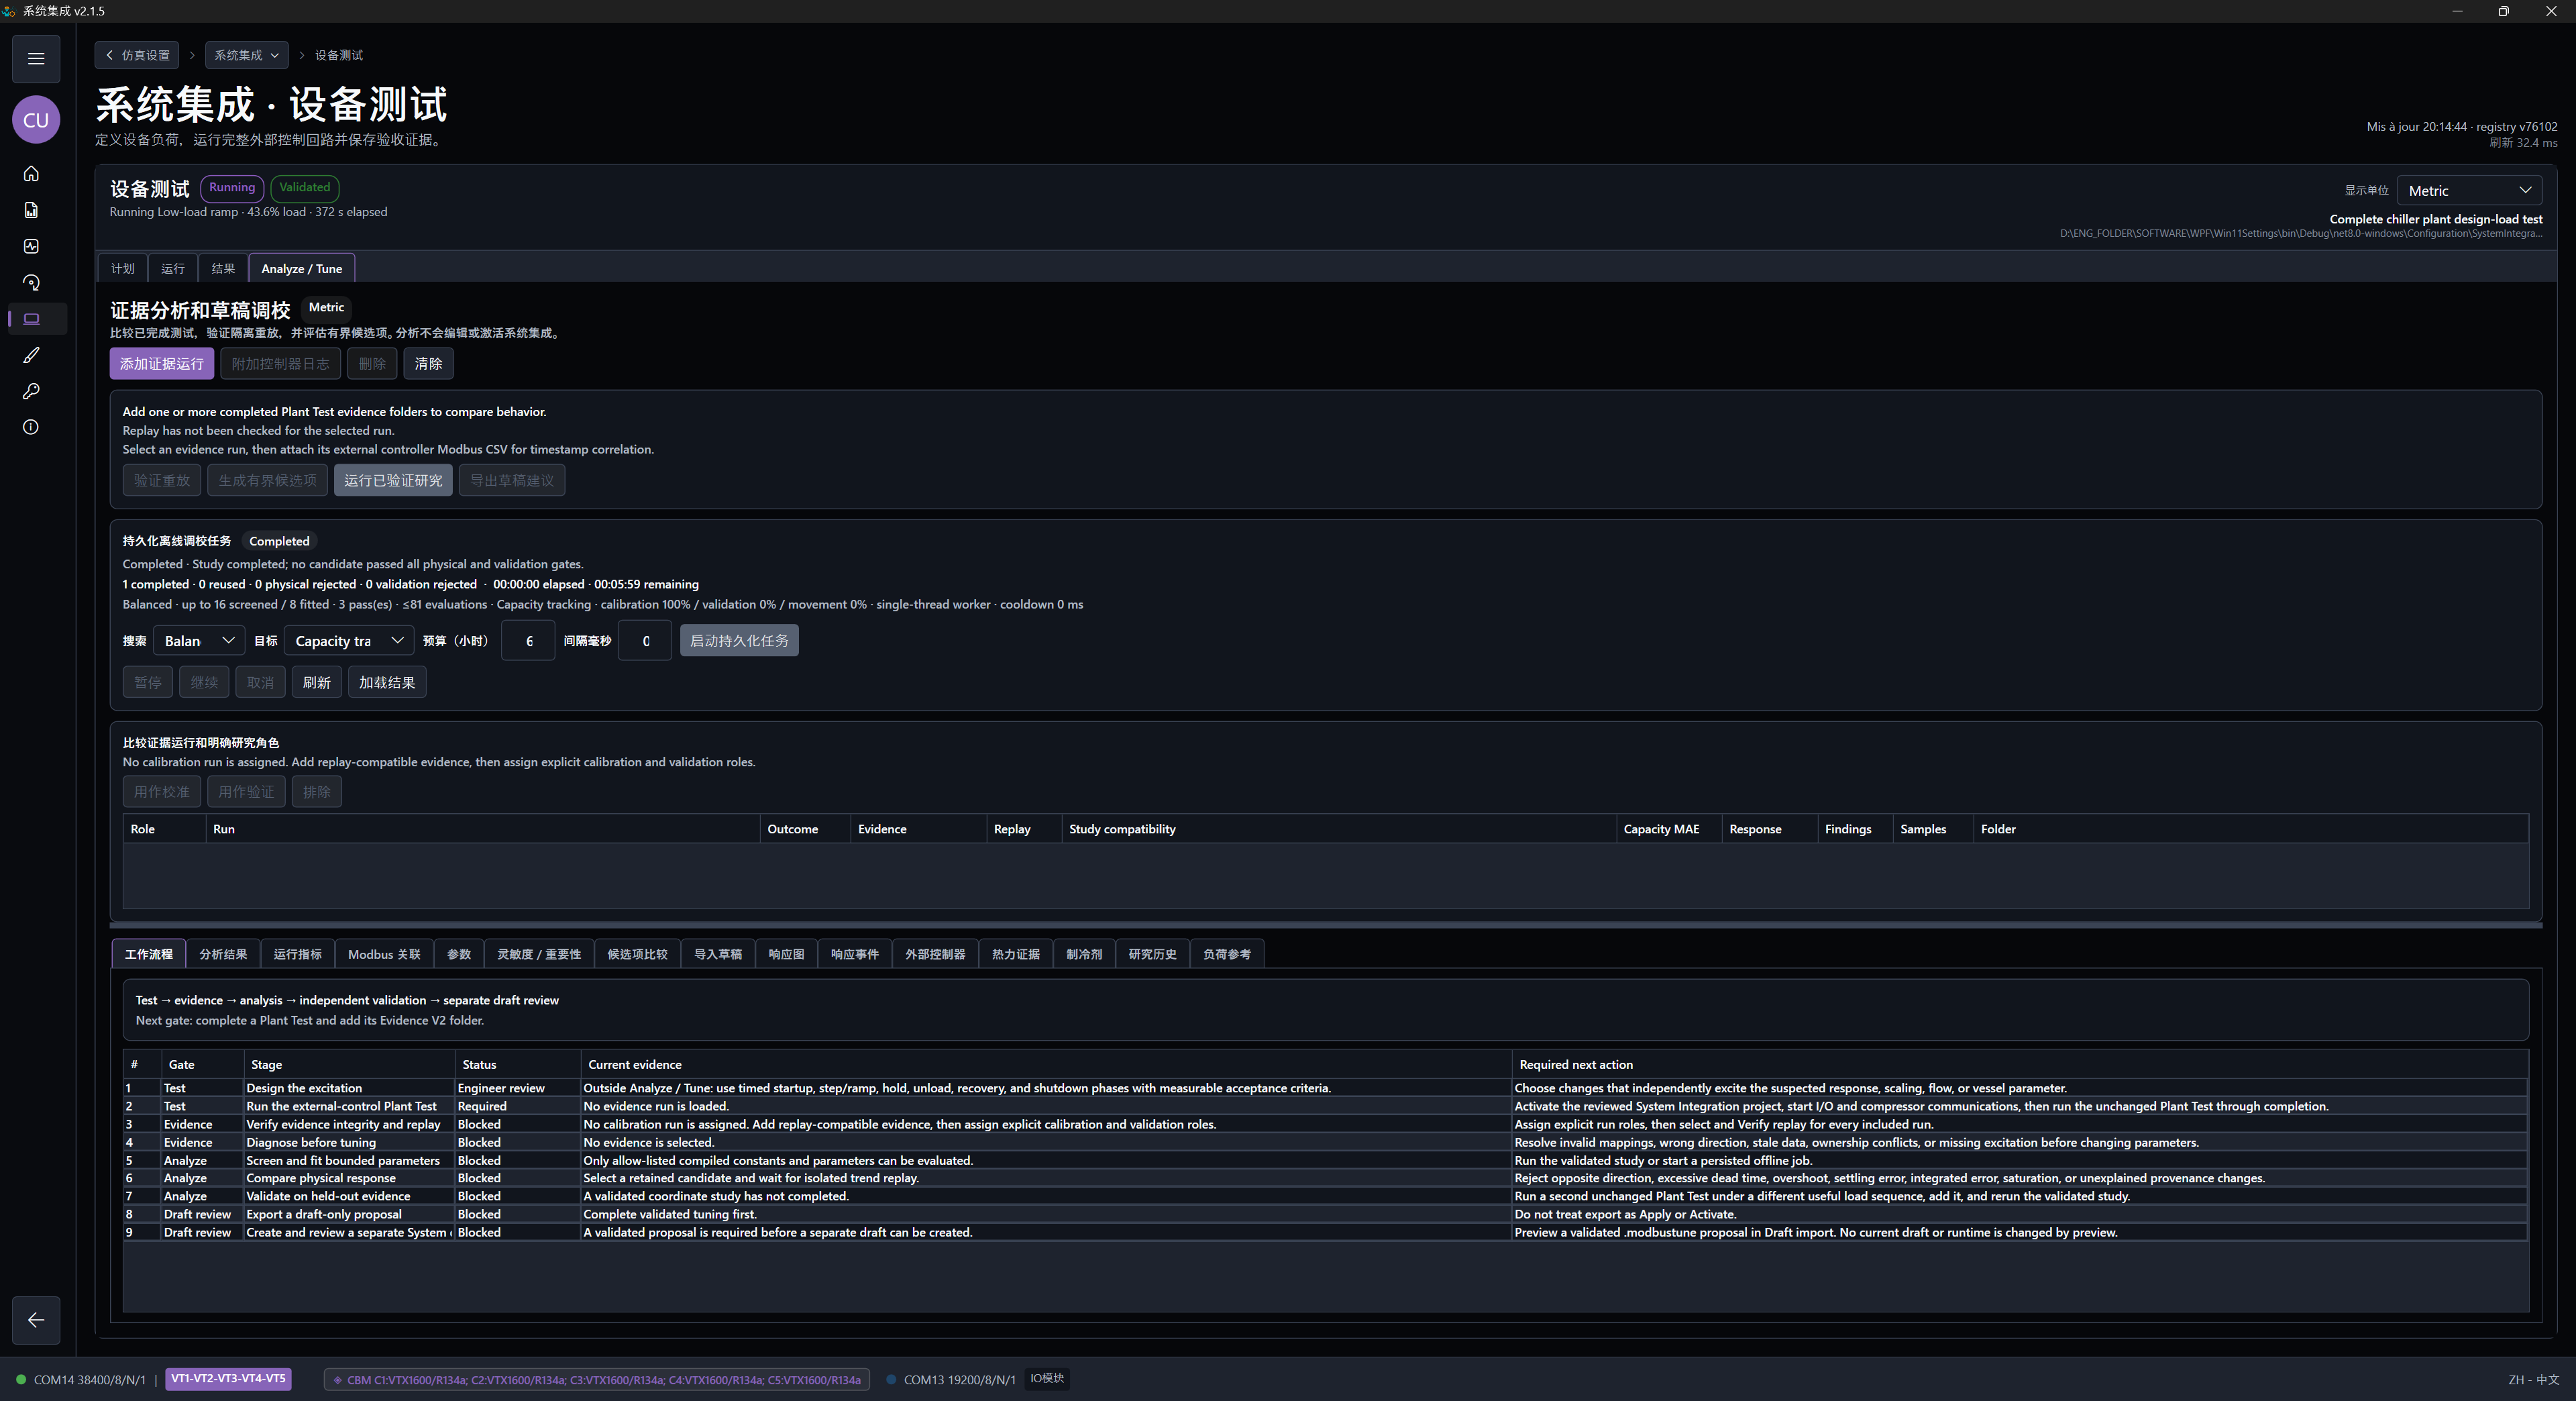This screenshot has height=1401, width=2576.
Task: Open the 研究历史 sub-tab
Action: click(x=1152, y=954)
